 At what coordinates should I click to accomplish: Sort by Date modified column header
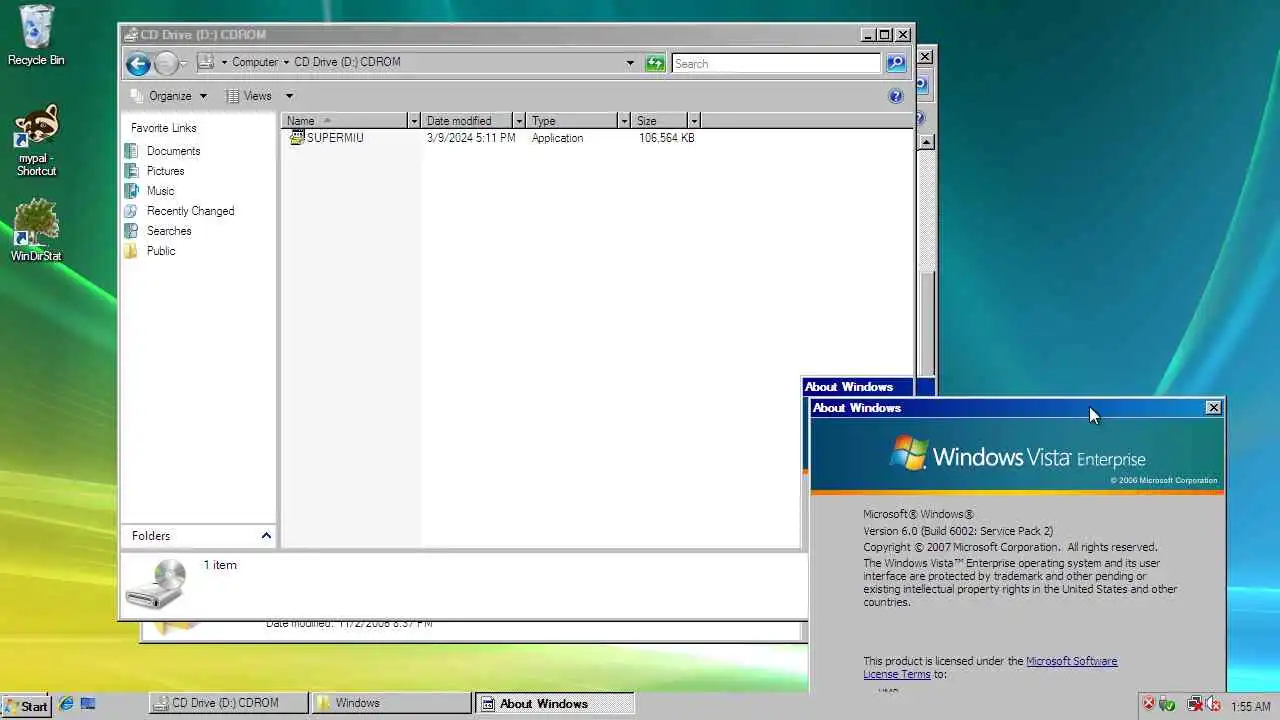[467, 121]
